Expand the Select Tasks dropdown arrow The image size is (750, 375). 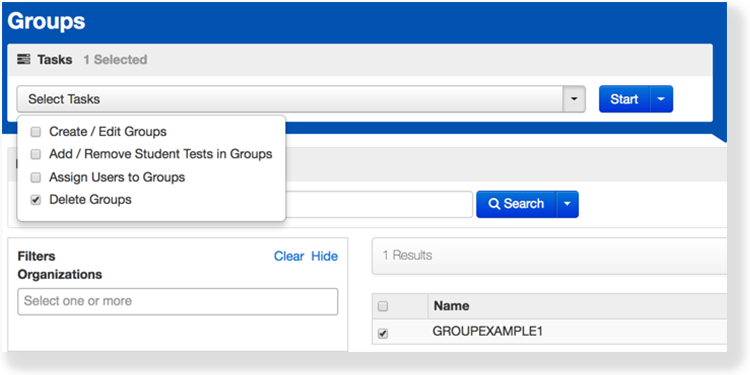click(574, 99)
